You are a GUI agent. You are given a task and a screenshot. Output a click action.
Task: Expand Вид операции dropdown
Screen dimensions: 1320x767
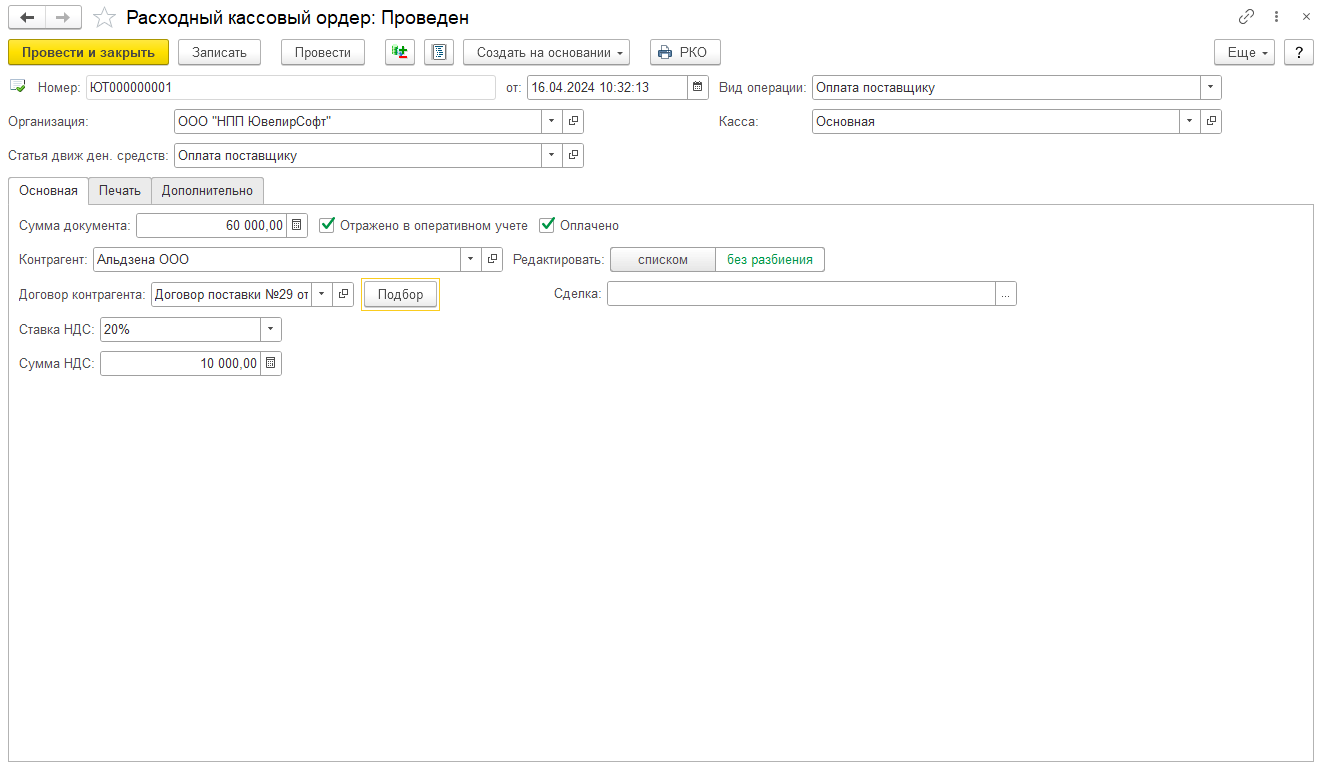(x=1211, y=87)
